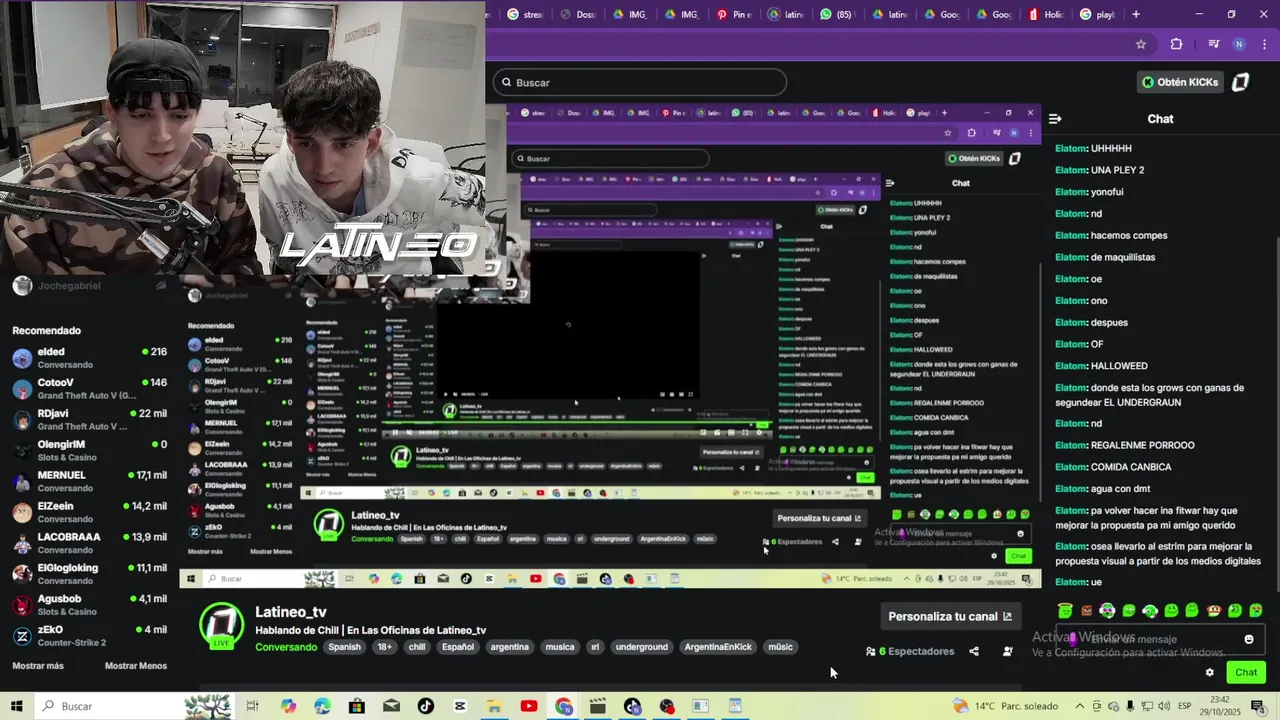
Task: Open File Explorer from taskbar
Action: (x=494, y=706)
